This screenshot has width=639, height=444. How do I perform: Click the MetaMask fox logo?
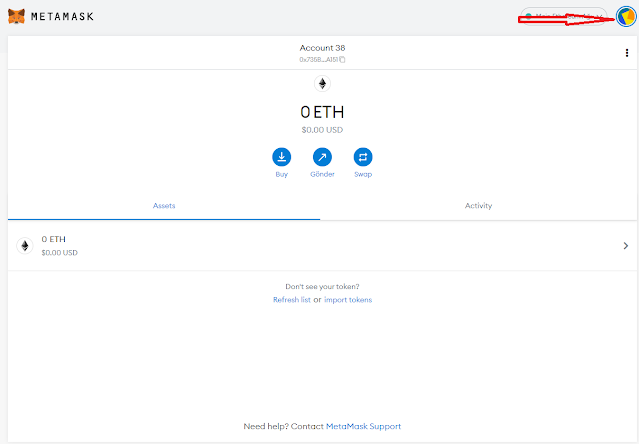pos(17,17)
